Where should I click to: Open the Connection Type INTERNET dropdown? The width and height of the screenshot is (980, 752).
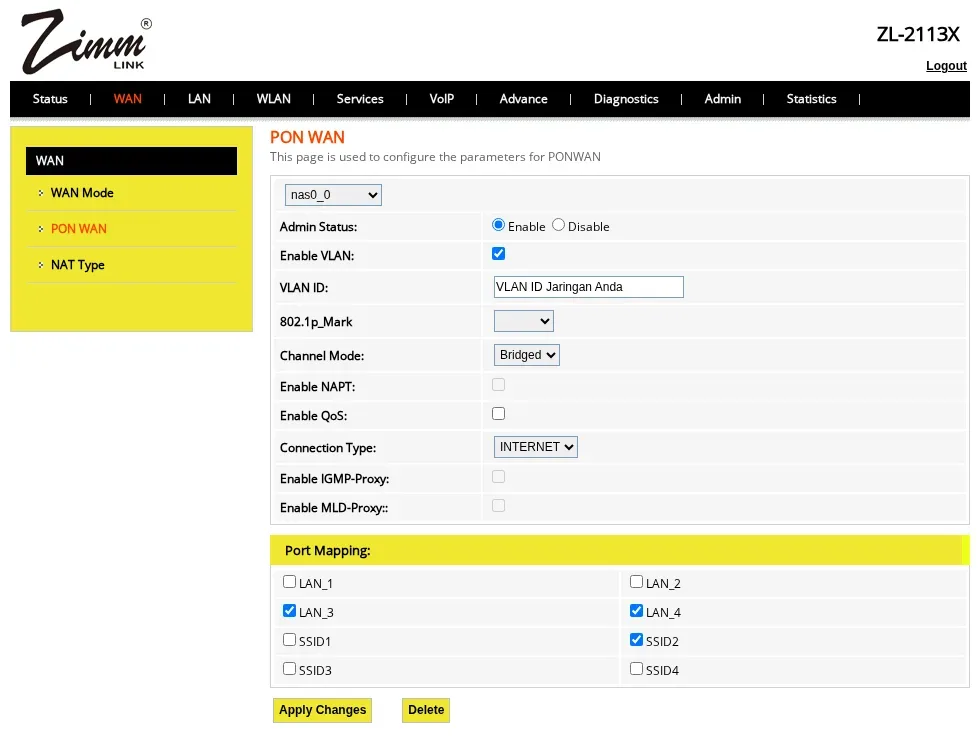point(536,447)
